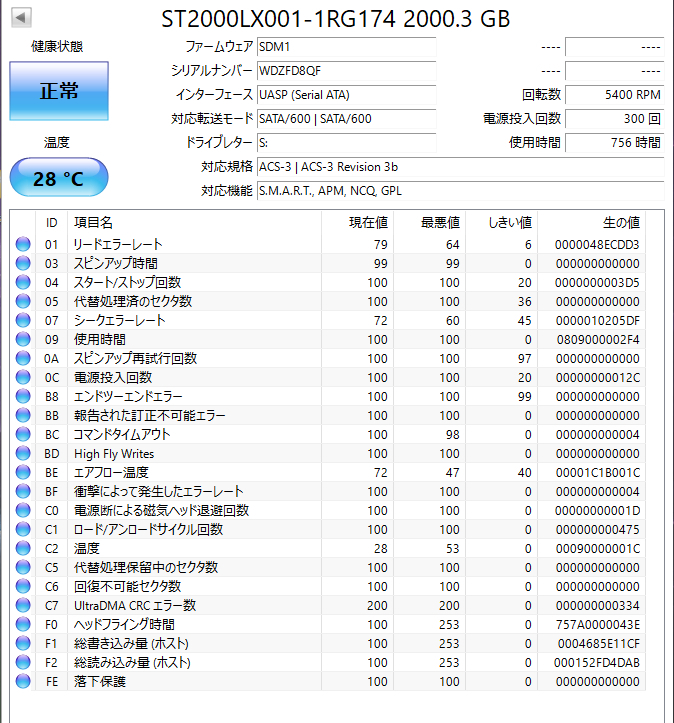Screen dimensions: 674x723
Task: Click the 756 時間 usage hours field
Action: pos(615,143)
